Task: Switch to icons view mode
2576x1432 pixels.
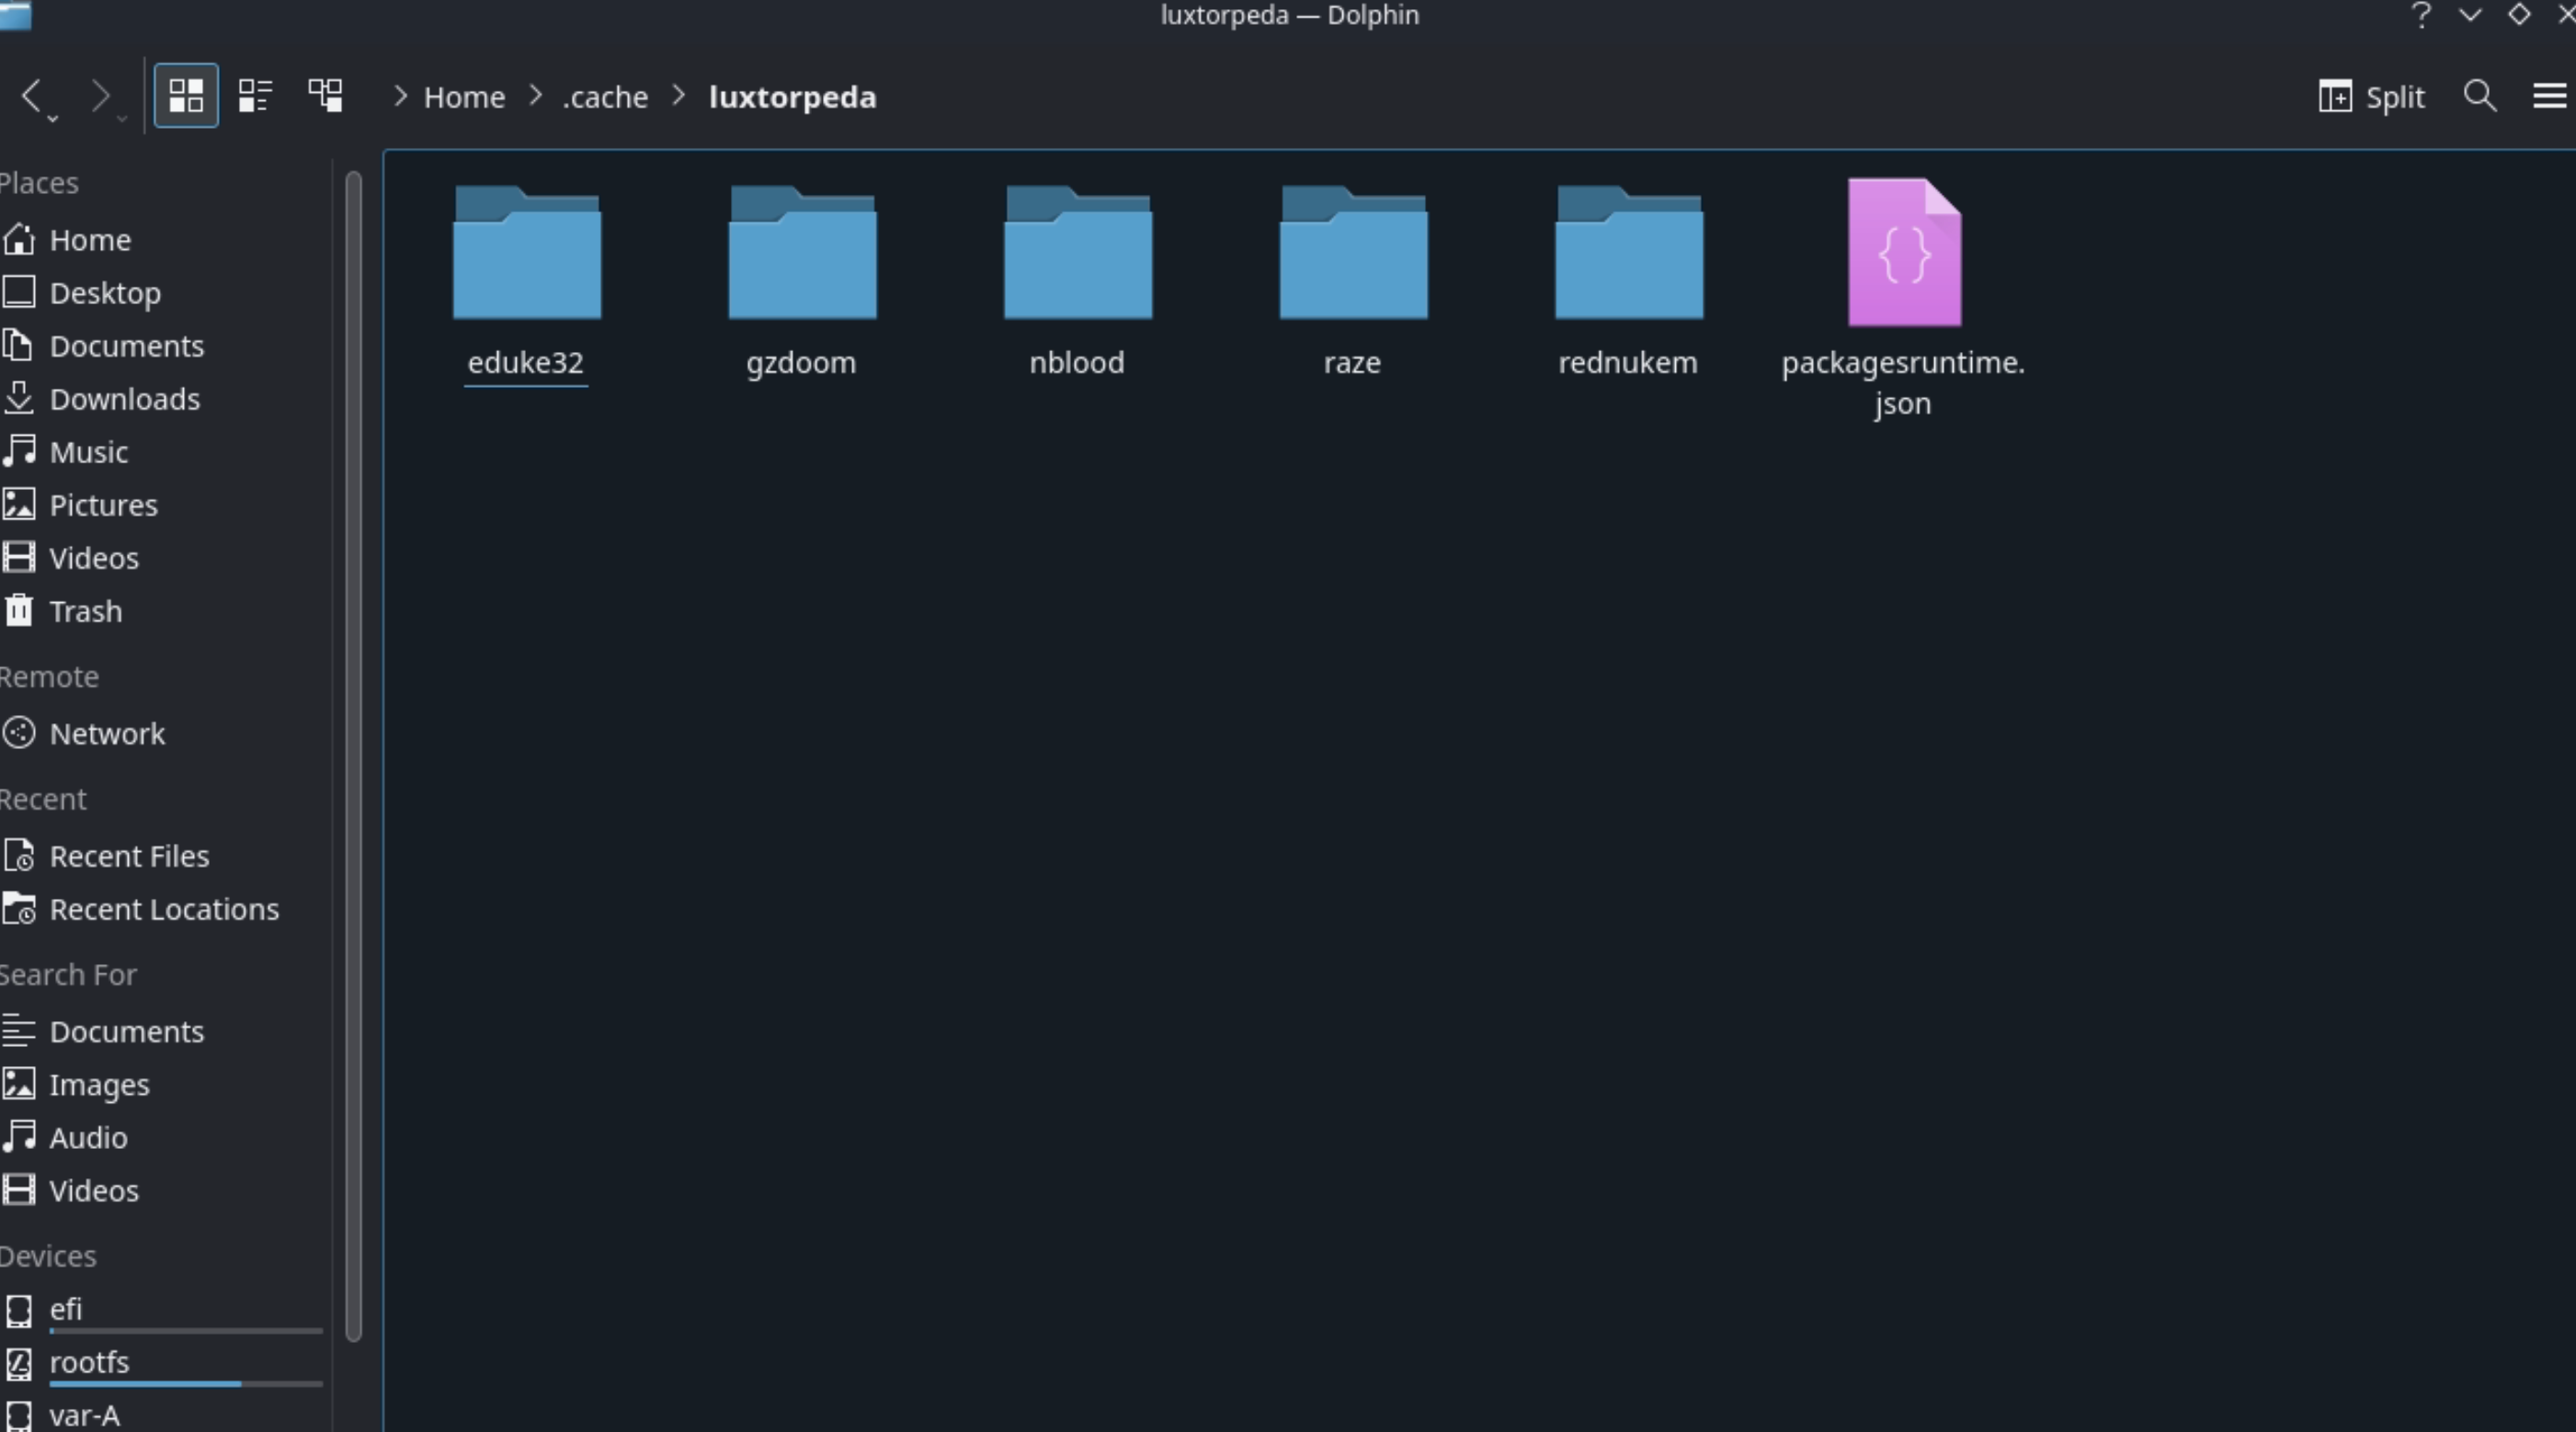Action: point(186,96)
